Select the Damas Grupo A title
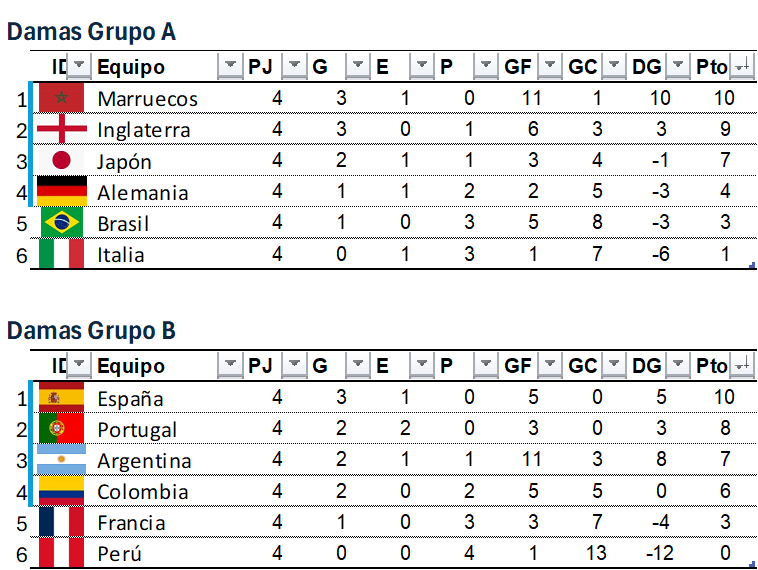The image size is (758, 570). tap(92, 32)
